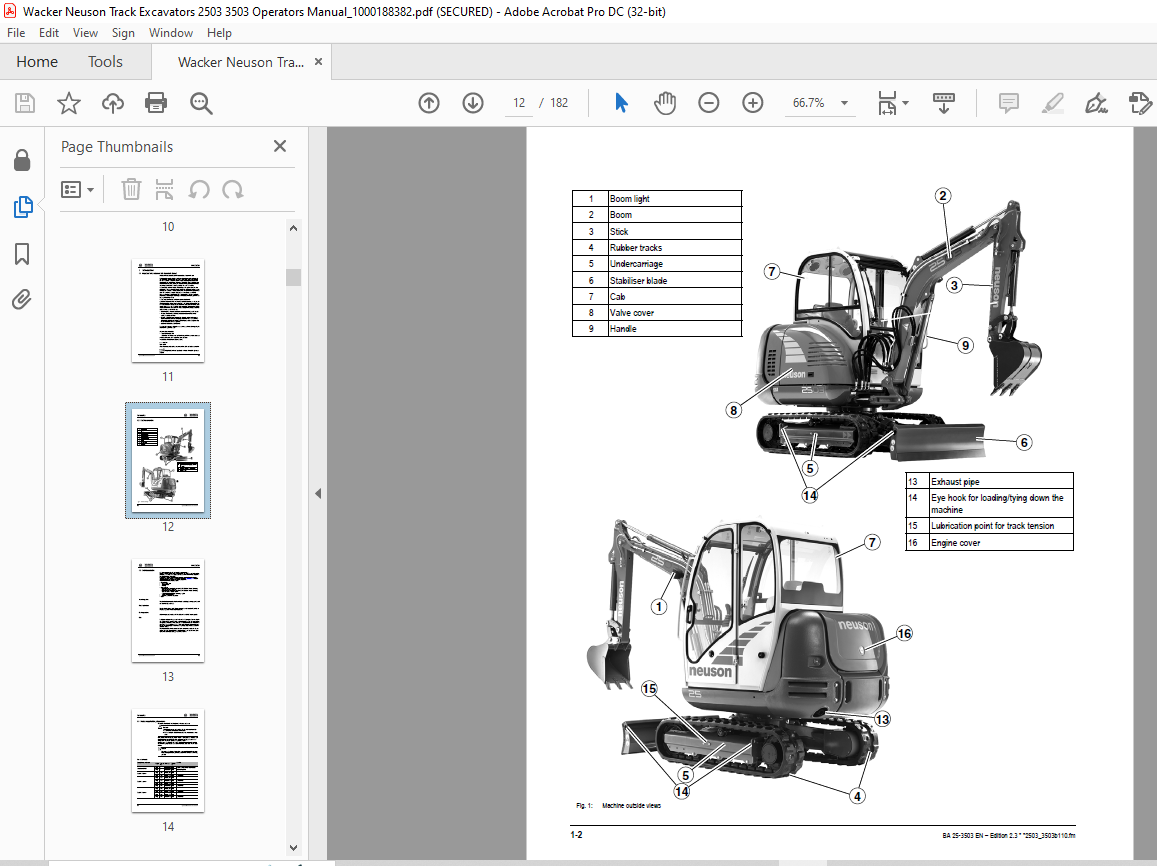Click the thumbnail panel scrollbar handle
The width and height of the screenshot is (1157, 866).
pyautogui.click(x=294, y=277)
